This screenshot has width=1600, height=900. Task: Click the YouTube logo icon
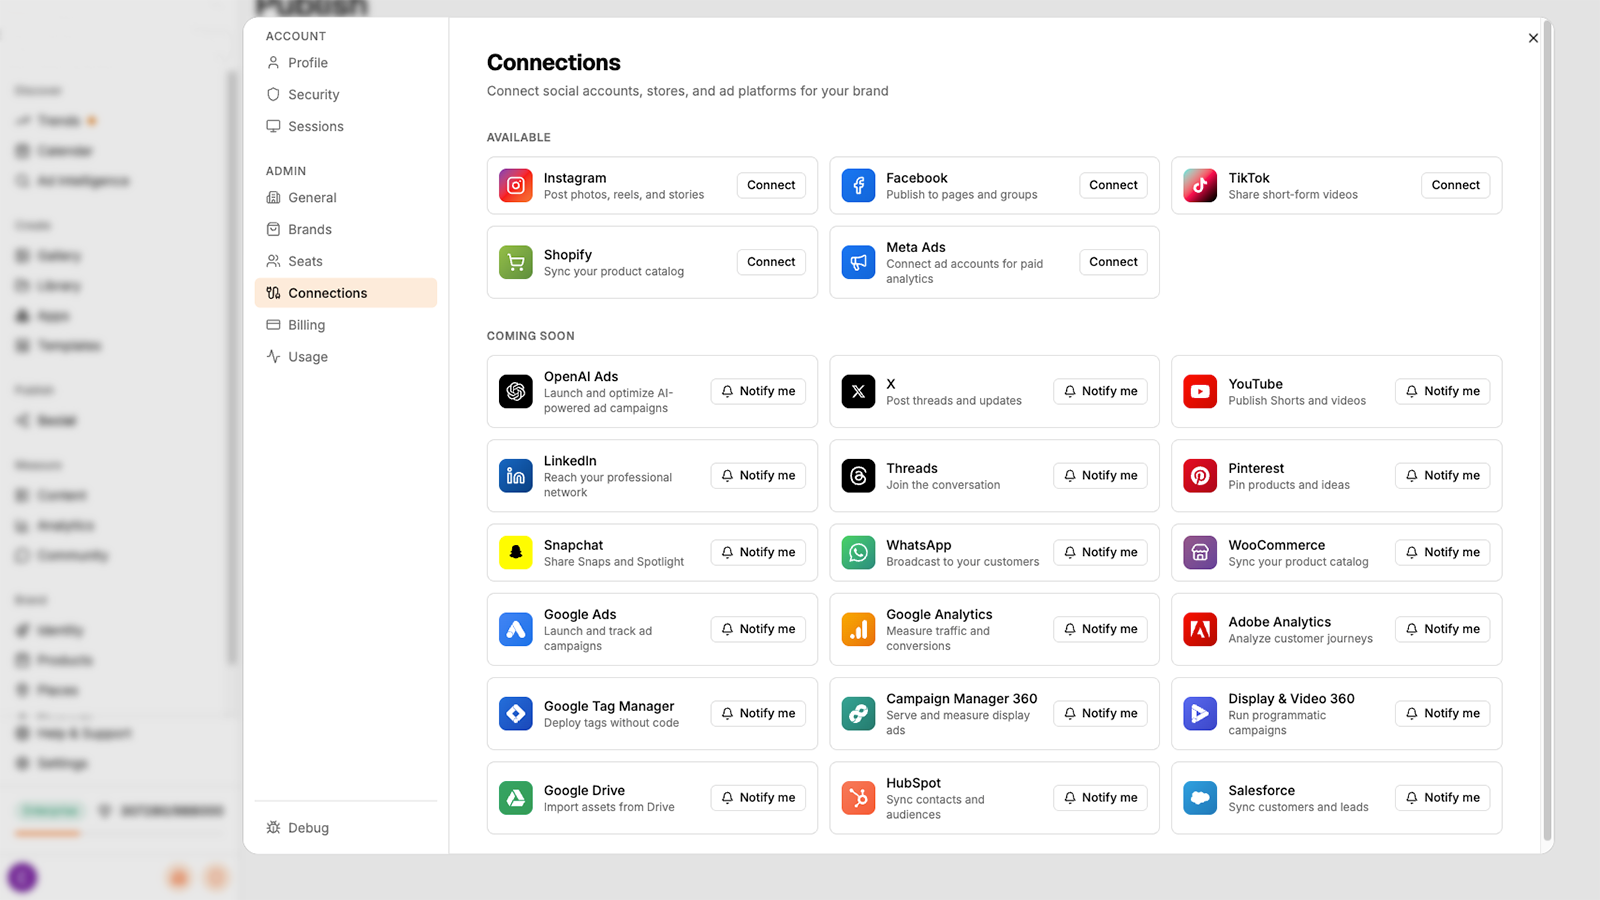1200,391
